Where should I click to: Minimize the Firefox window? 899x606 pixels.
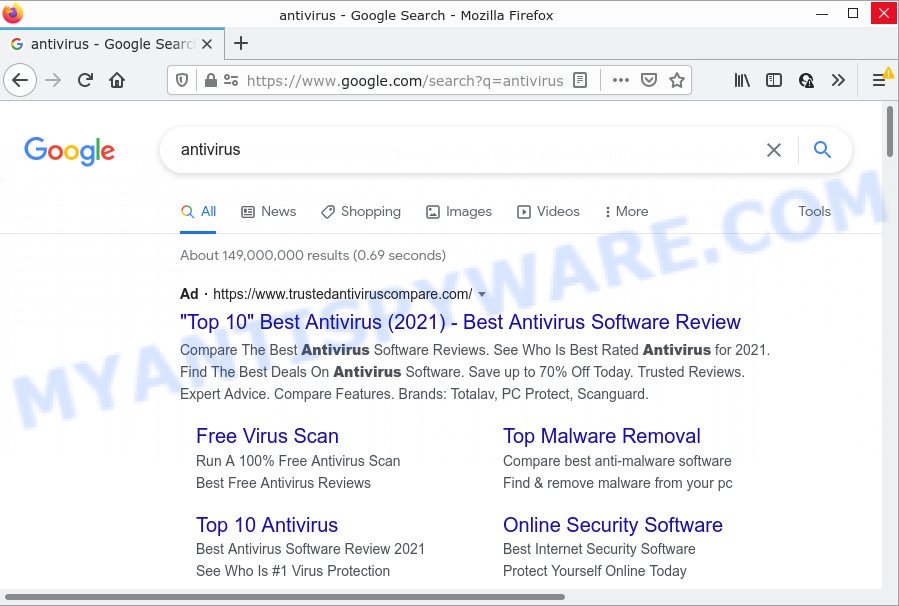822,13
